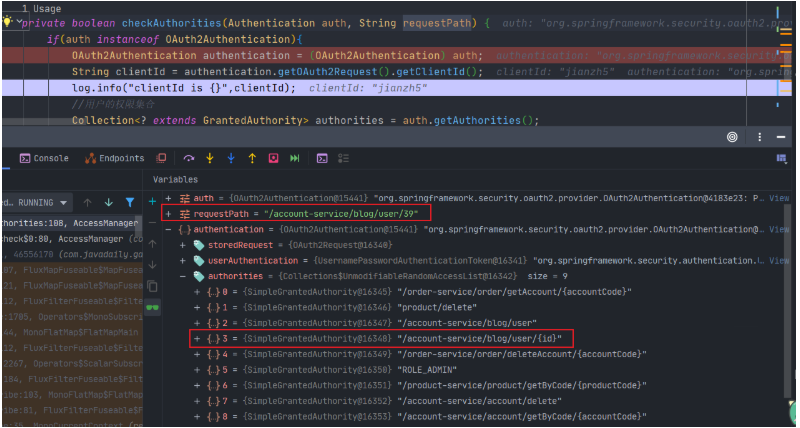The height and width of the screenshot is (428, 800).
Task: Collapse the authentication variable node
Action: (169, 230)
